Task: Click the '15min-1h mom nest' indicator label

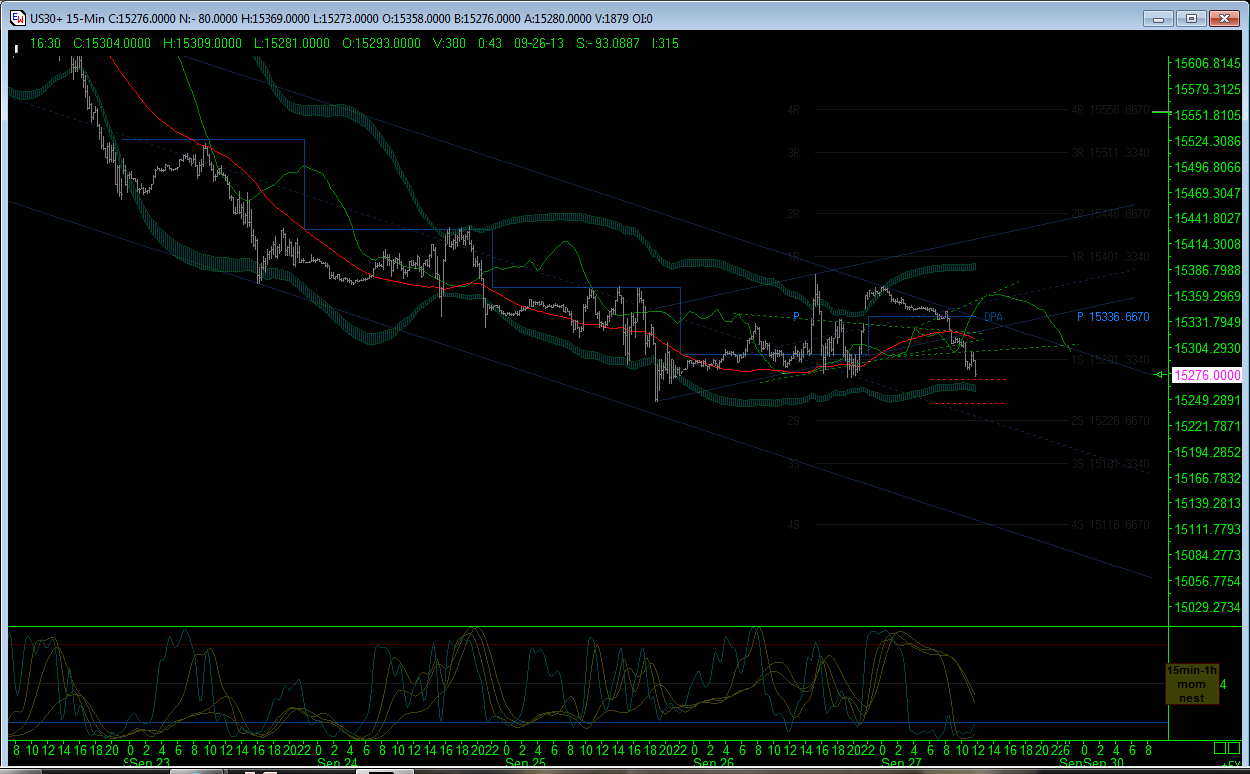Action: [1192, 684]
